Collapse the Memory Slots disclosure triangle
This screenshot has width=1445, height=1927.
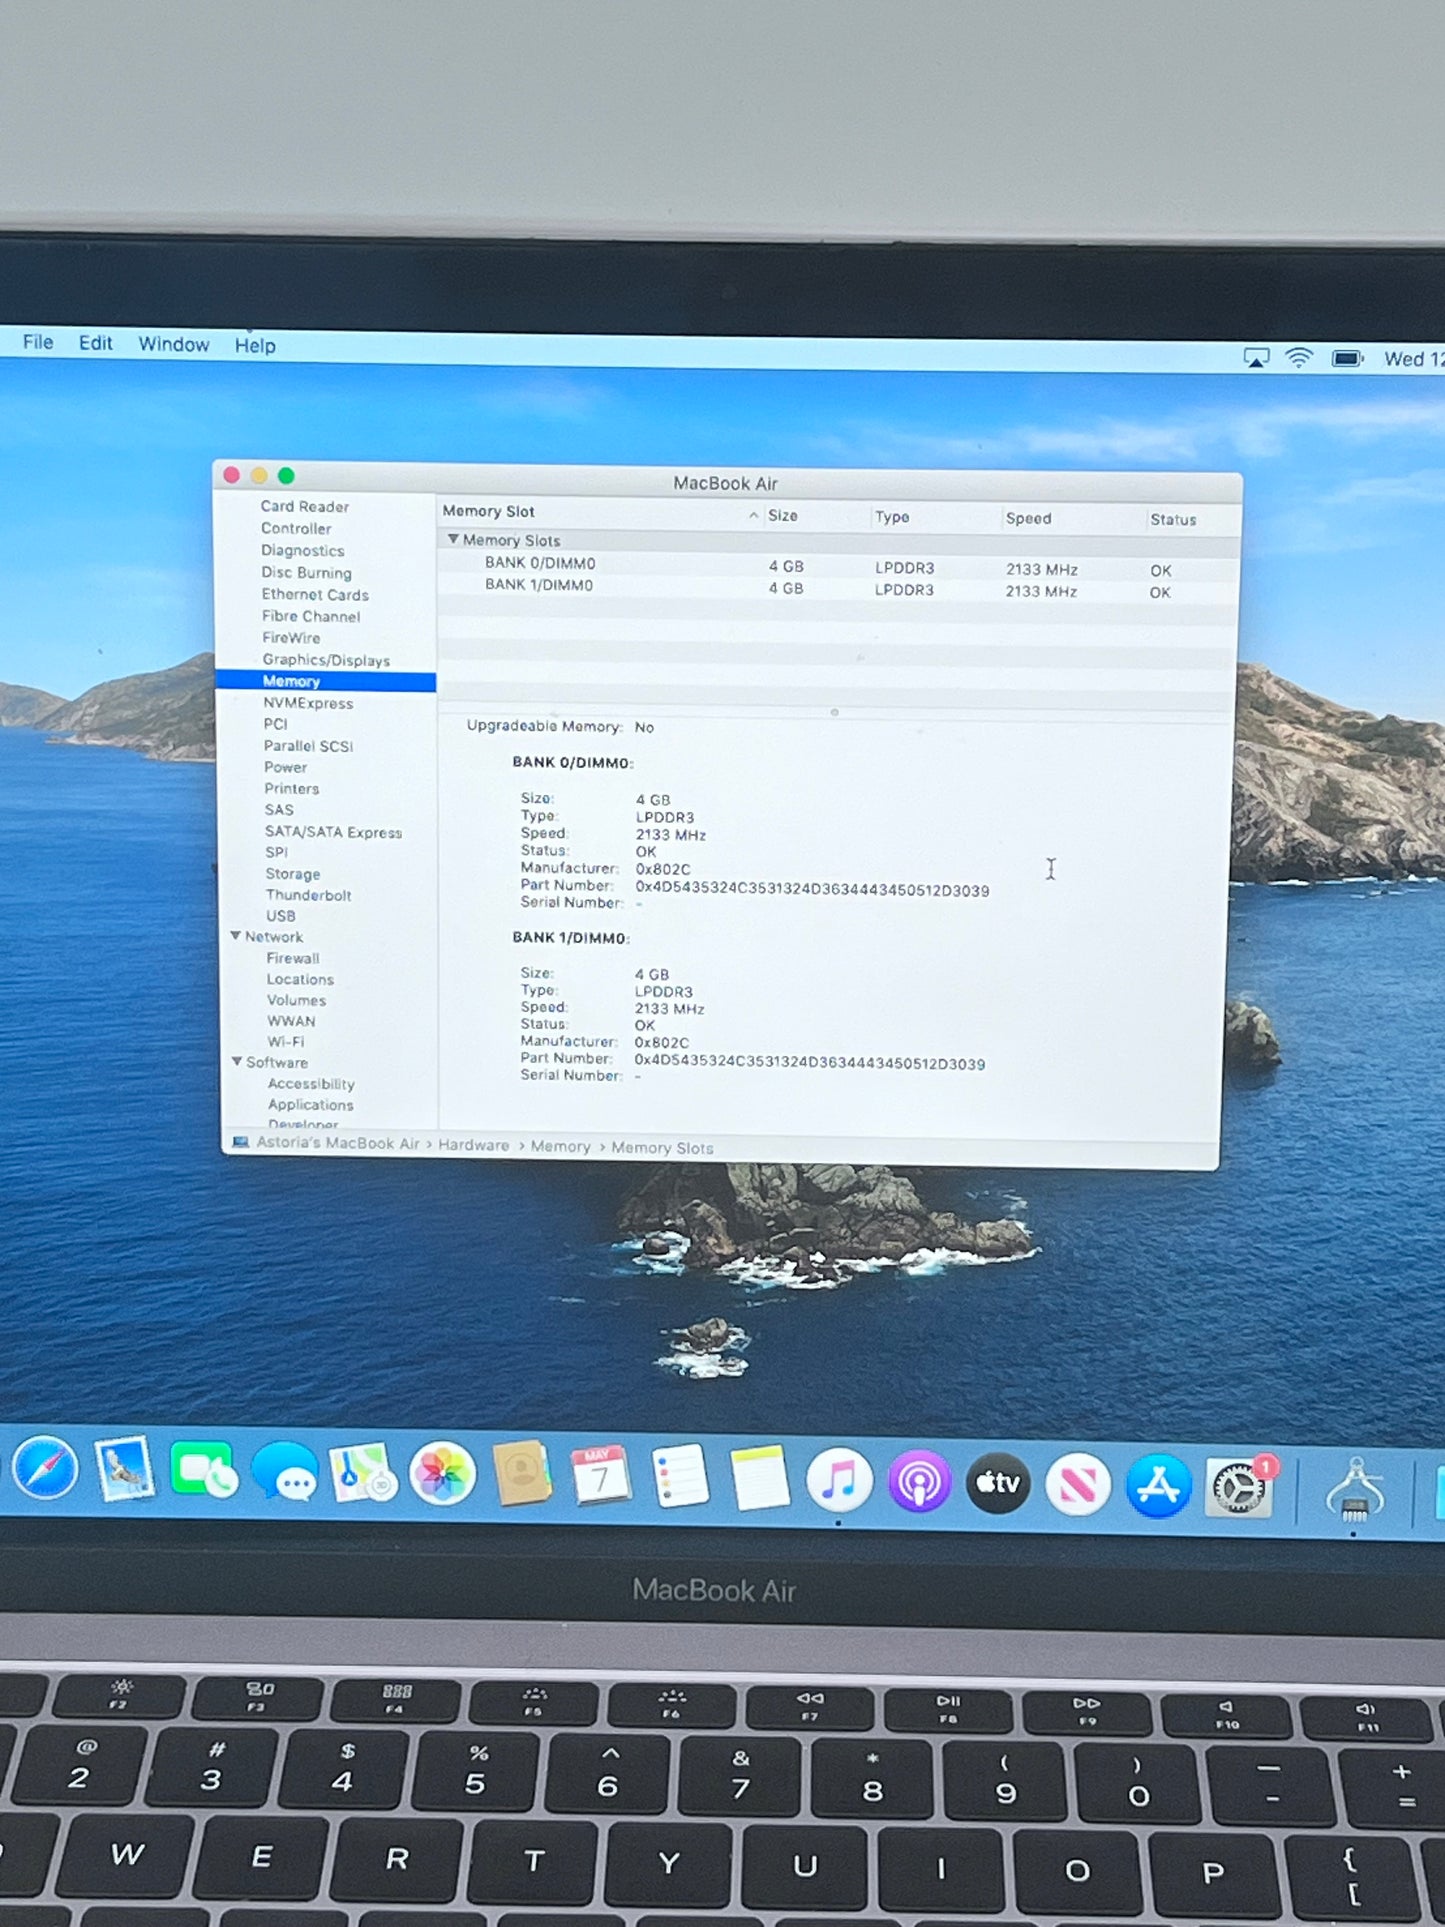point(453,539)
